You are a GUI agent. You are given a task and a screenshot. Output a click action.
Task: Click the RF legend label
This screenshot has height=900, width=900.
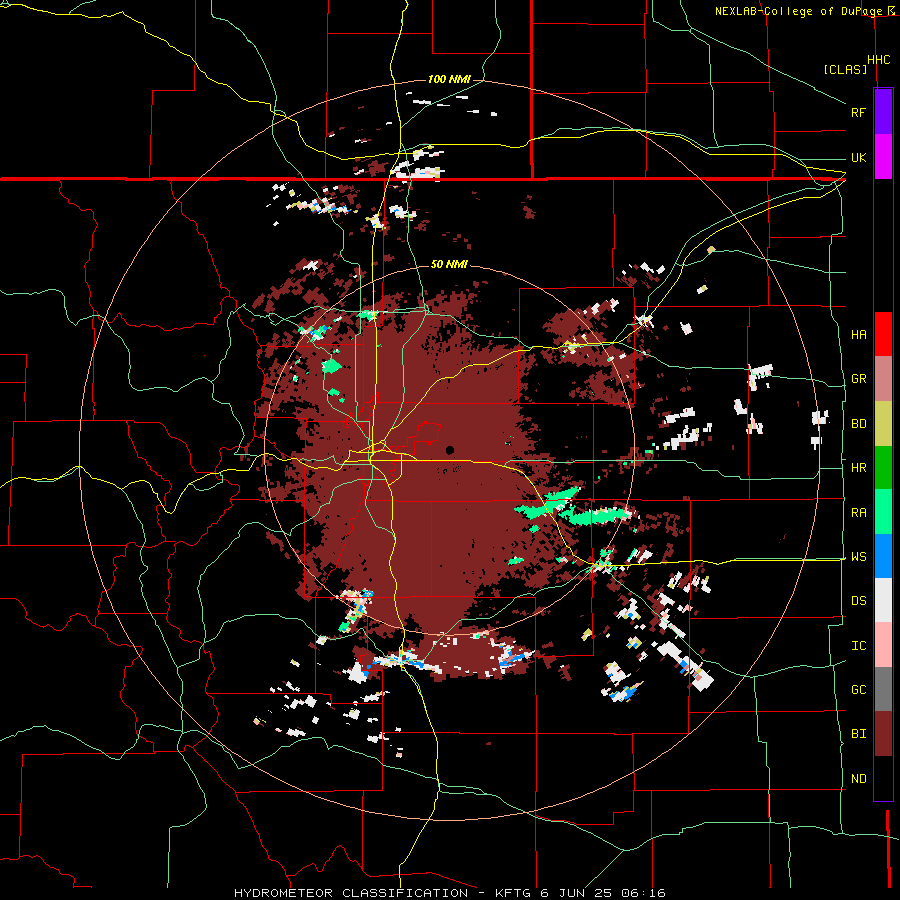click(x=858, y=112)
